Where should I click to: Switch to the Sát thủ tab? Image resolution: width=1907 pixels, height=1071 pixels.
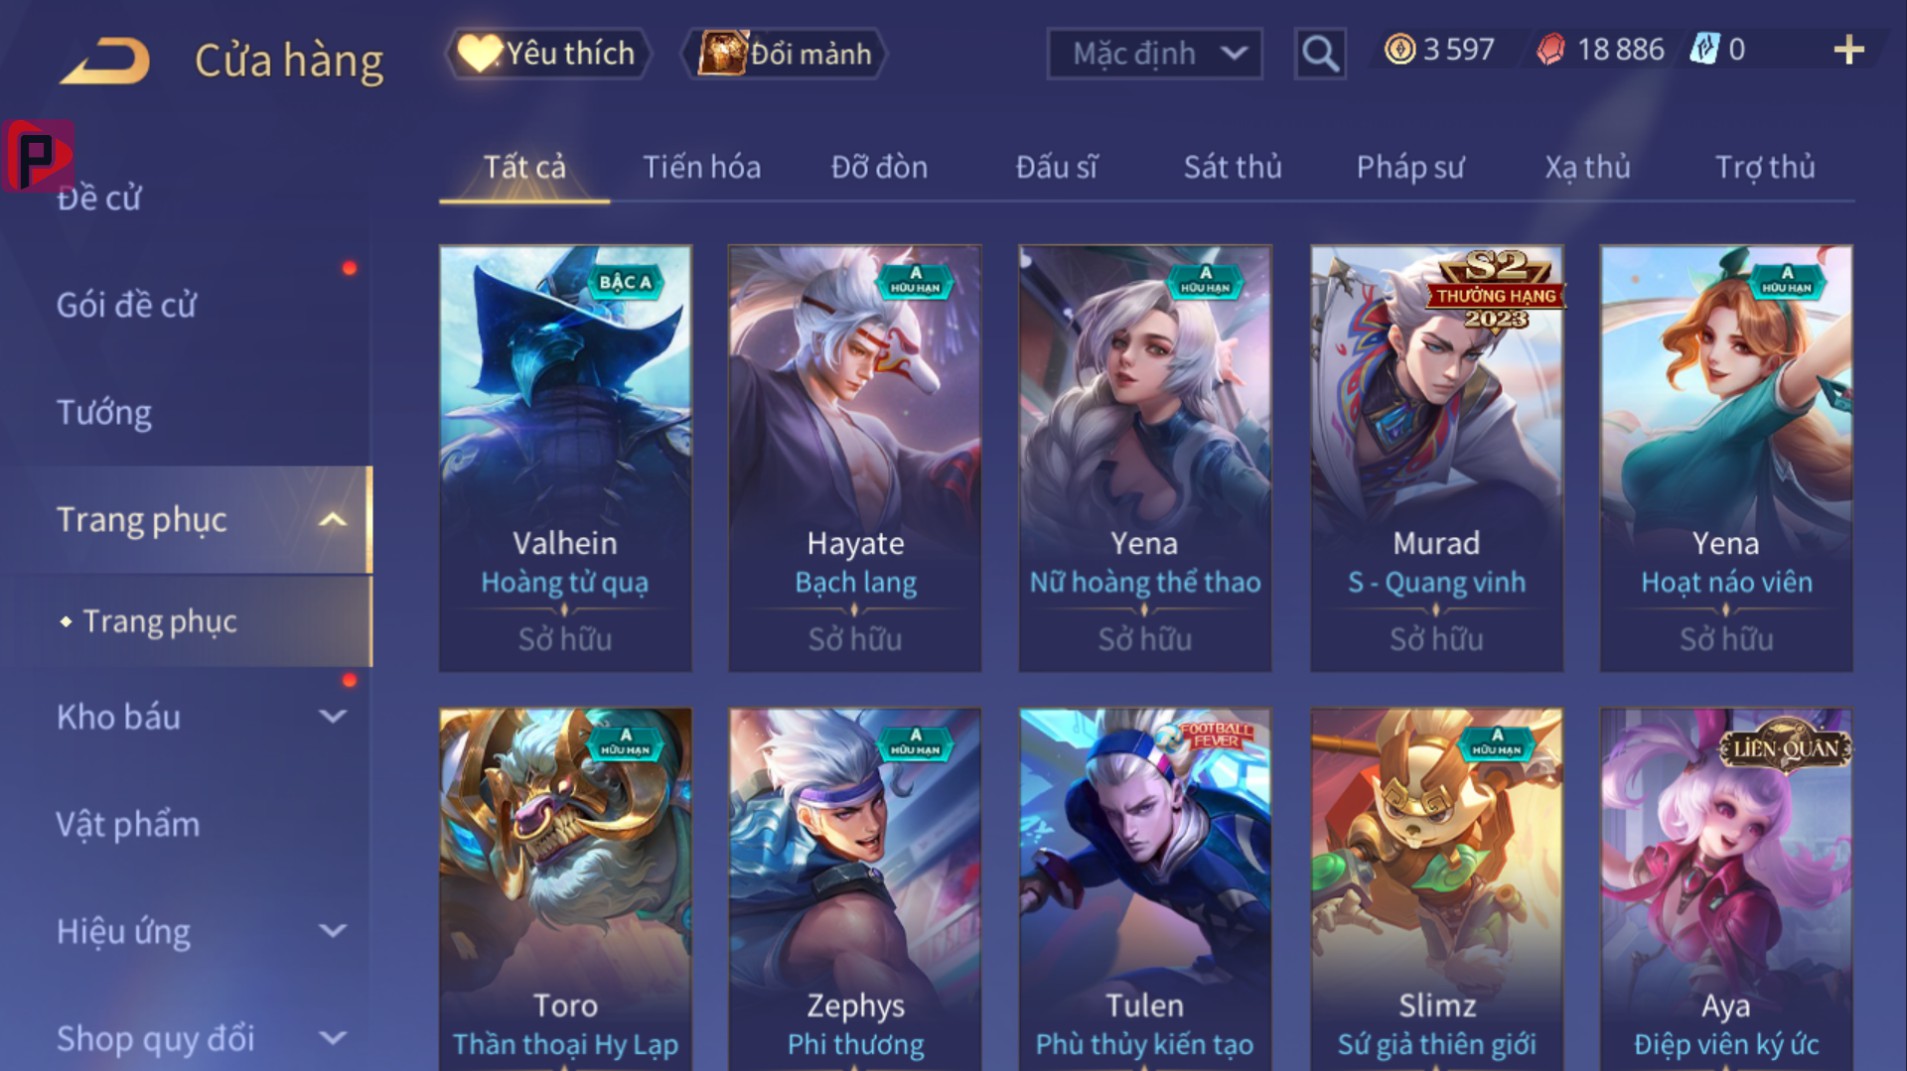(1232, 167)
